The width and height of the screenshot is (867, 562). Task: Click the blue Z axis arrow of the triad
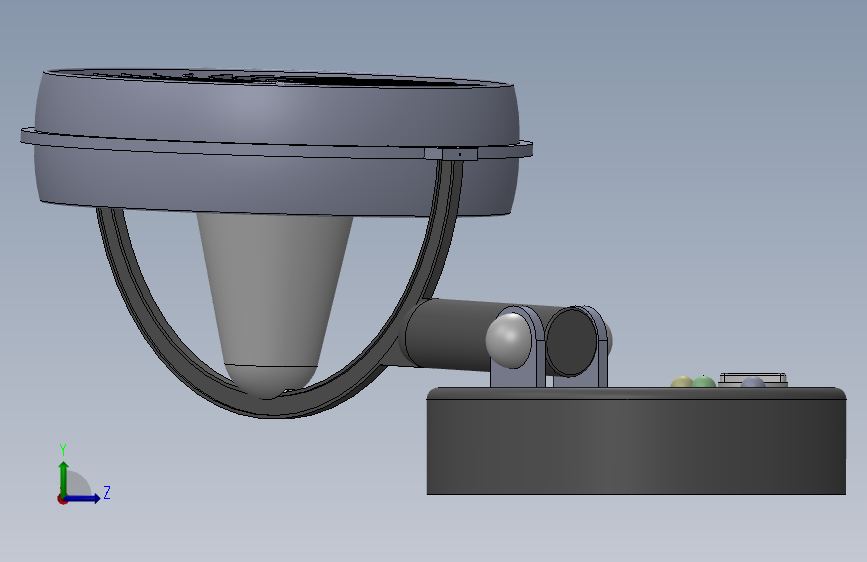coord(83,498)
